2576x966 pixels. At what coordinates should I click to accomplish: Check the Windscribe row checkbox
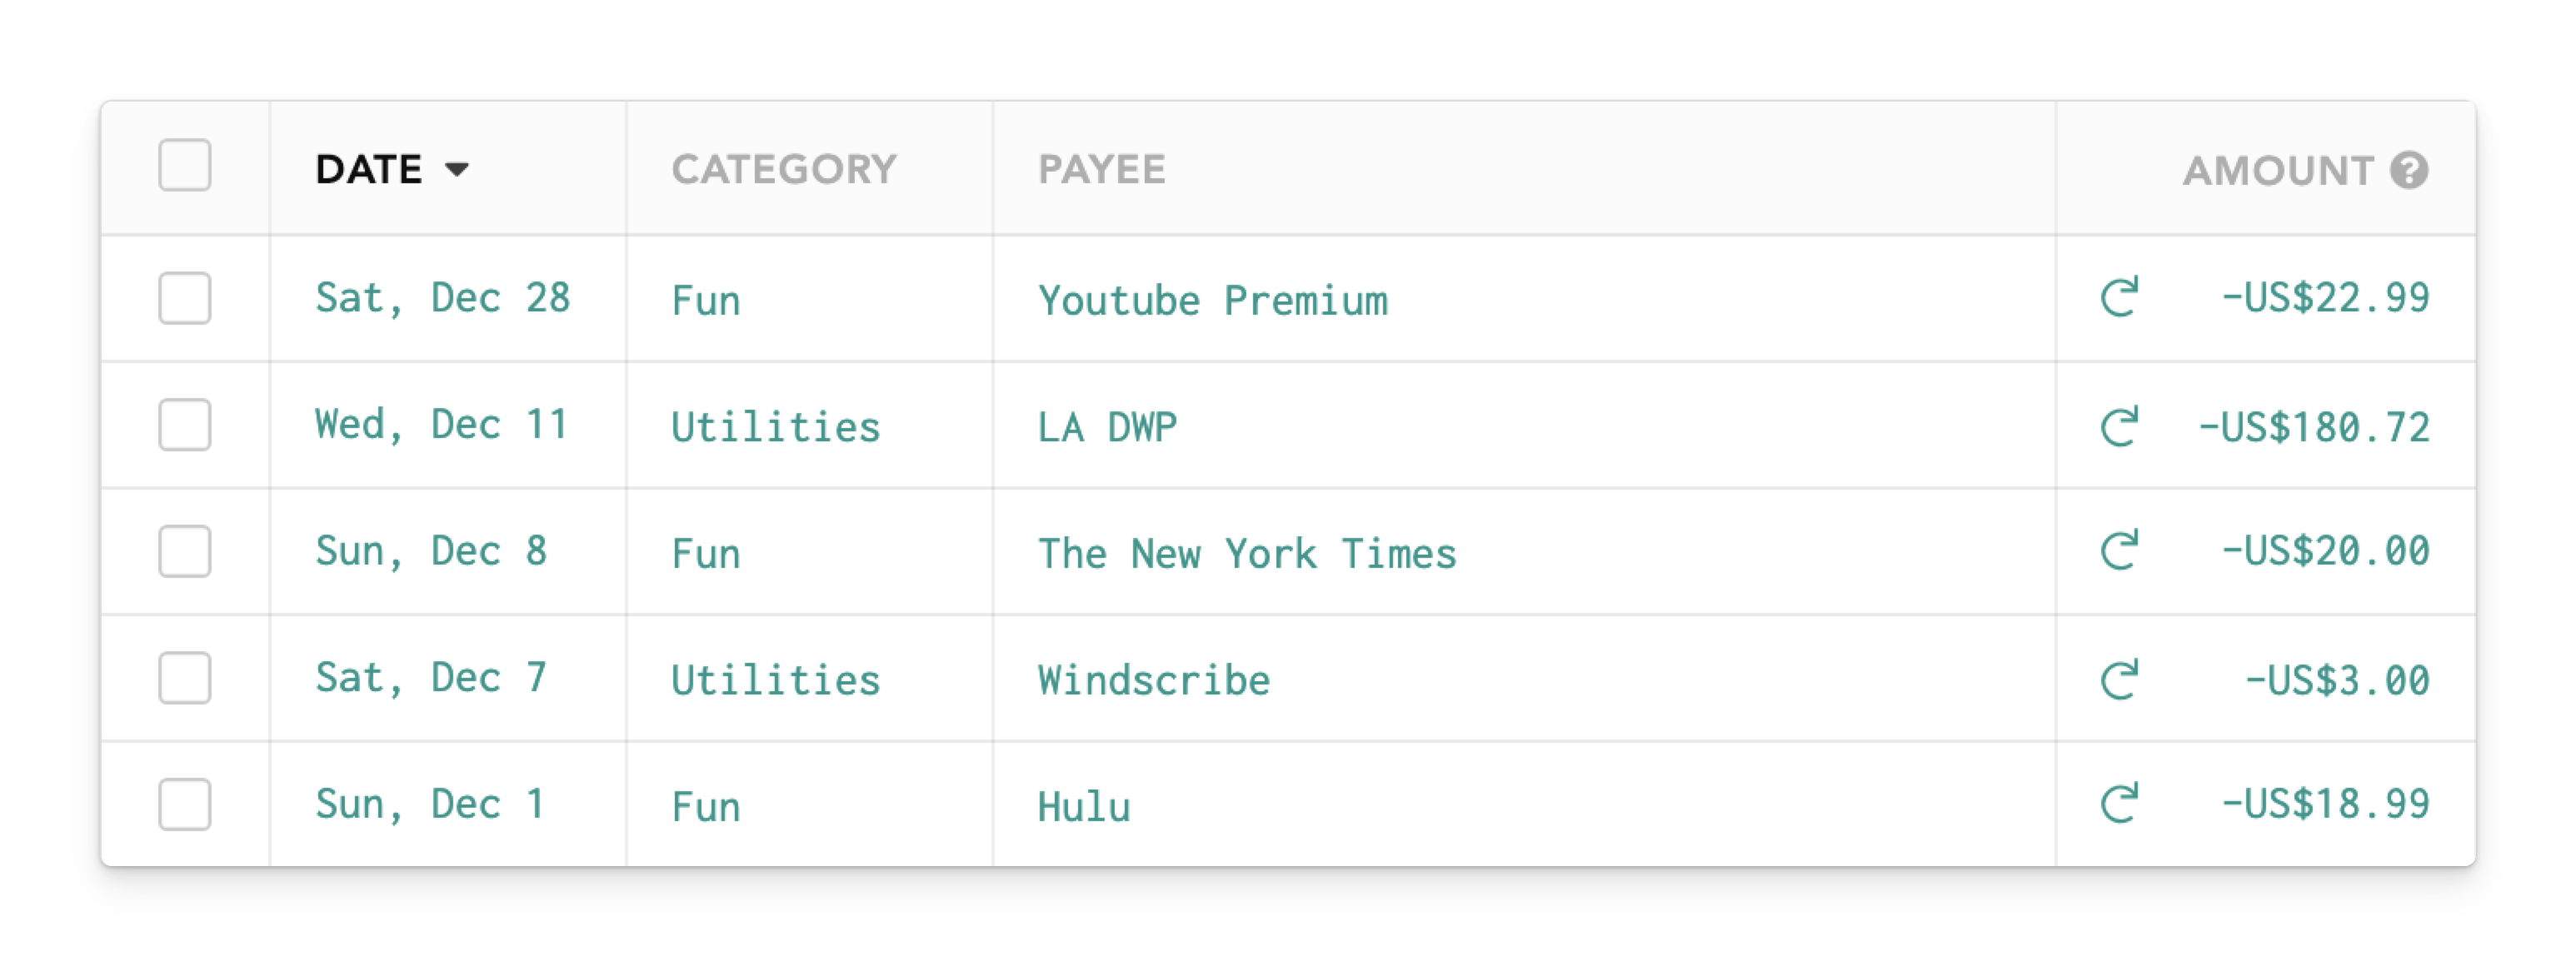click(x=185, y=678)
